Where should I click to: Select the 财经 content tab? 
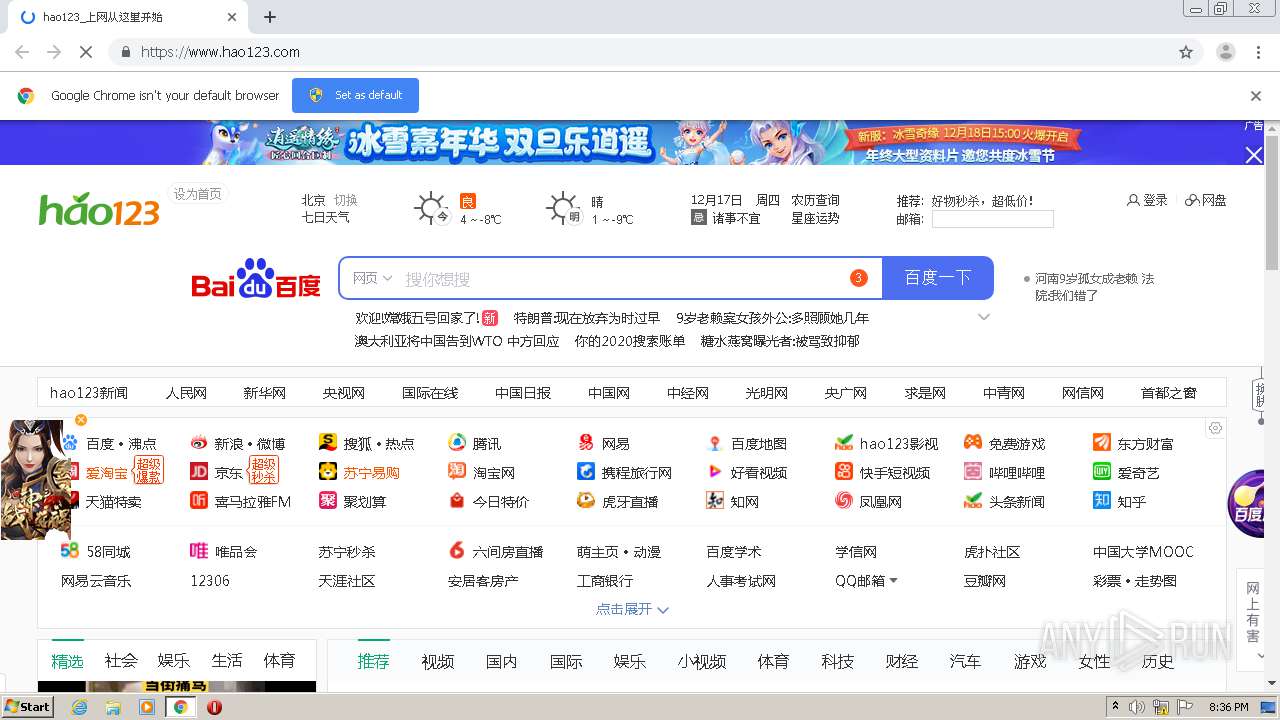coord(901,662)
